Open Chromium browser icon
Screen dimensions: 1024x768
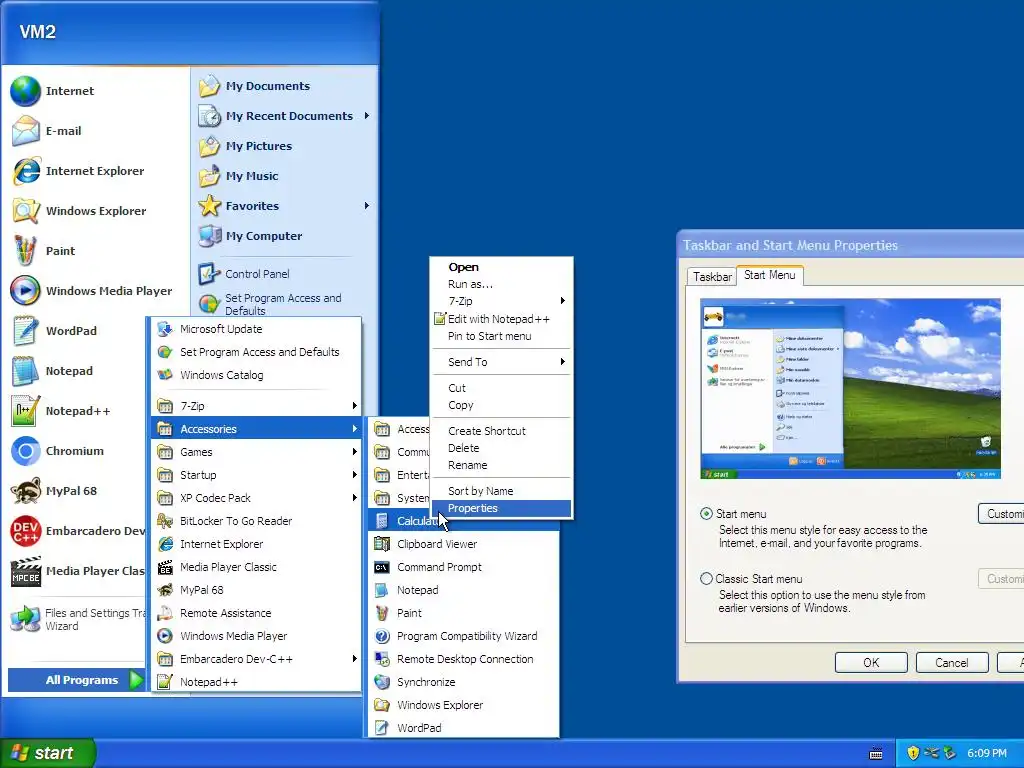[x=25, y=451]
